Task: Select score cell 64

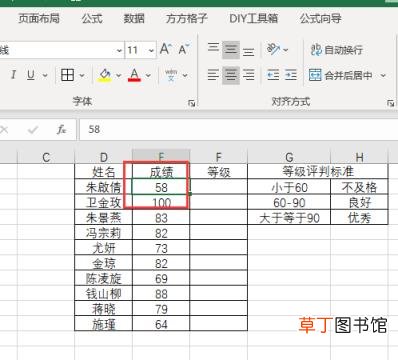Action: pos(161,324)
